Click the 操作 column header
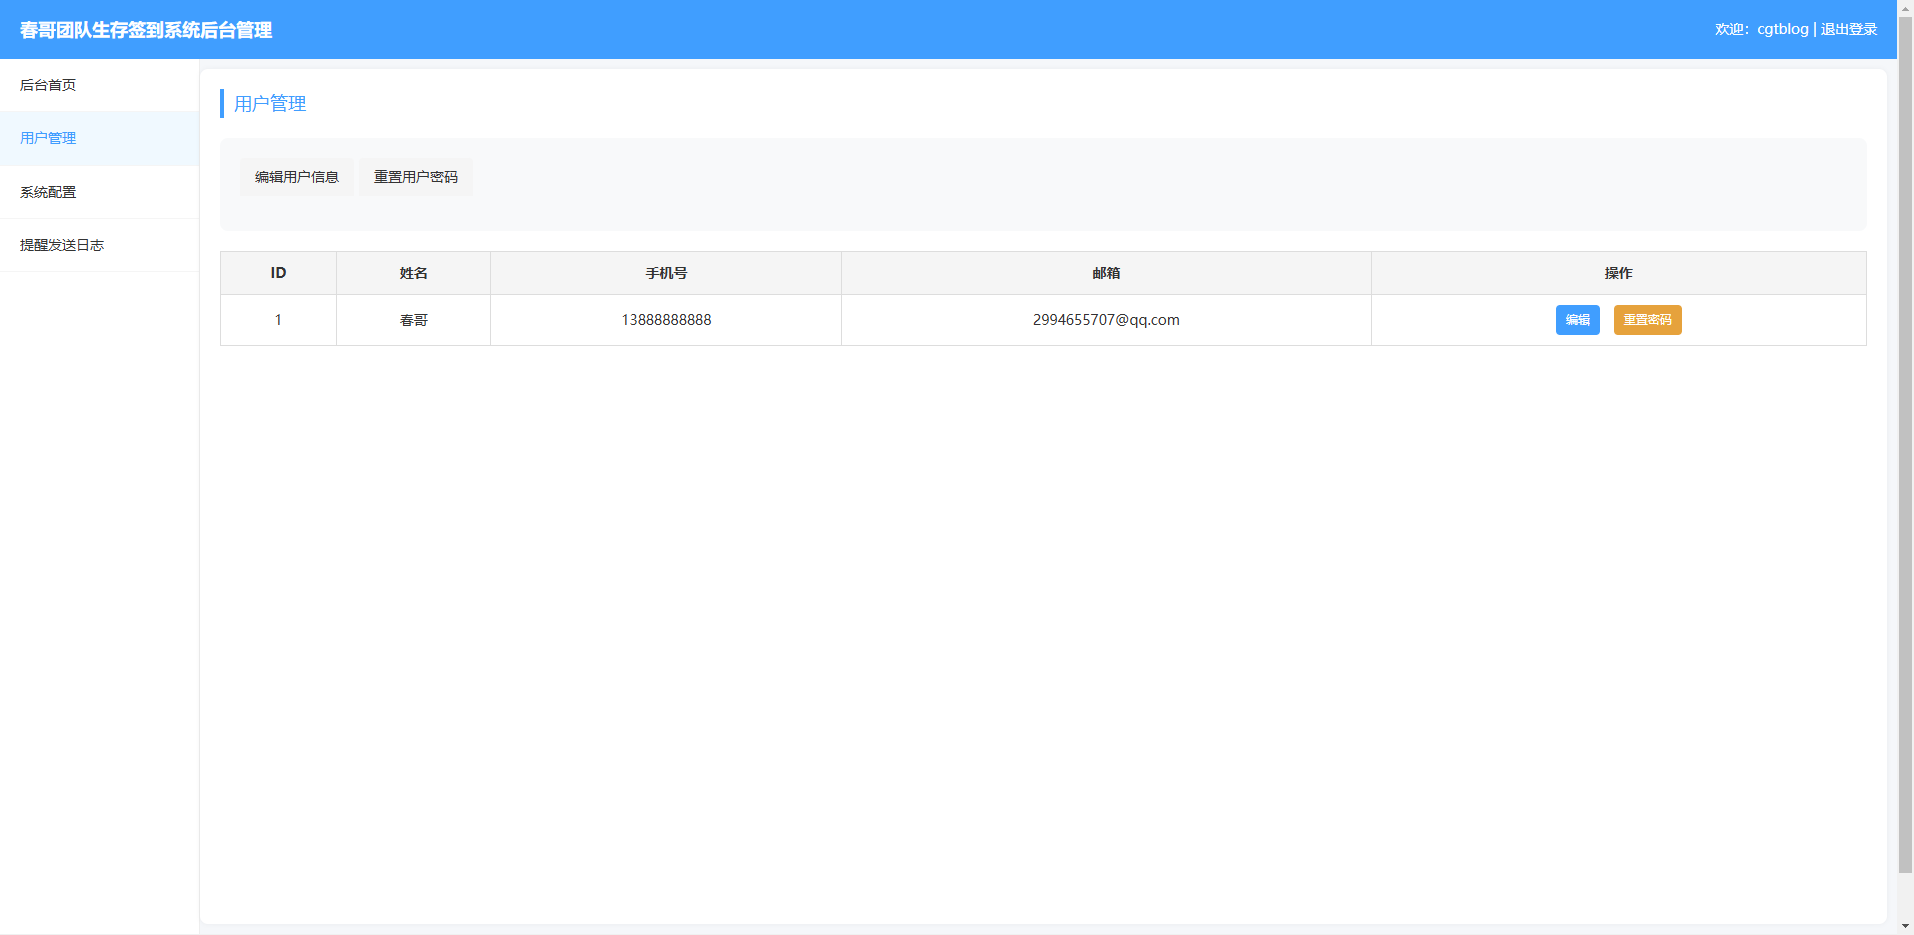Viewport: 1914px width, 935px height. [1618, 273]
